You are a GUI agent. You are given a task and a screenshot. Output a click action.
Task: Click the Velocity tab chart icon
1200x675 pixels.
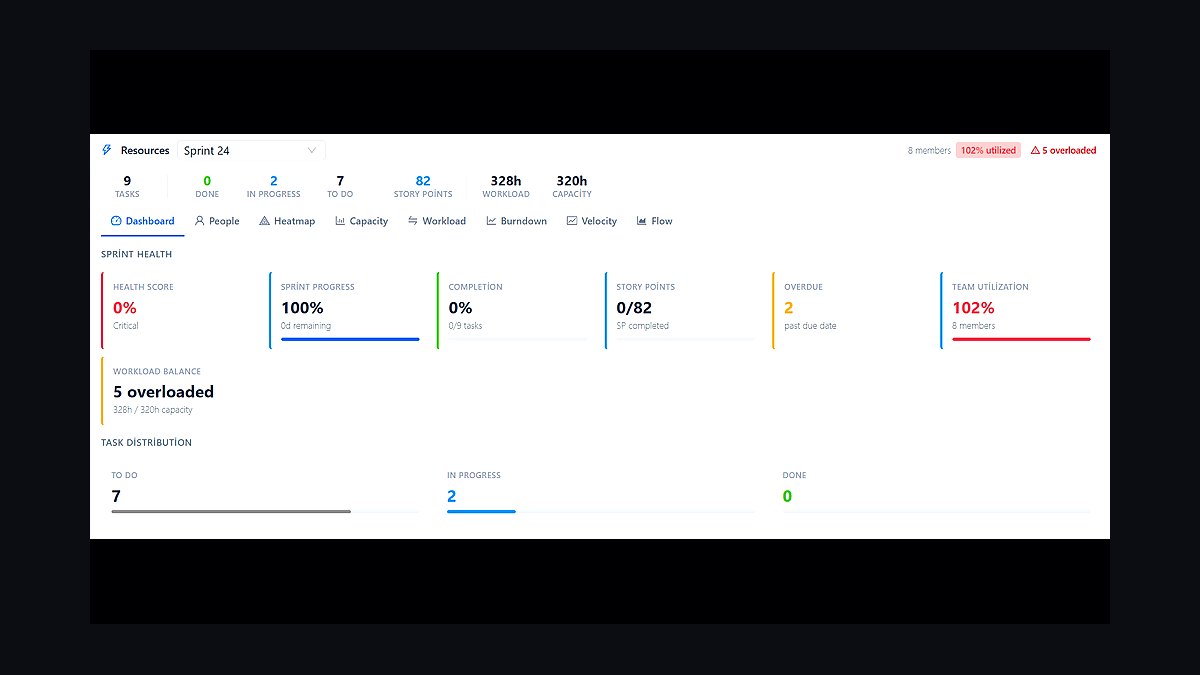(572, 221)
